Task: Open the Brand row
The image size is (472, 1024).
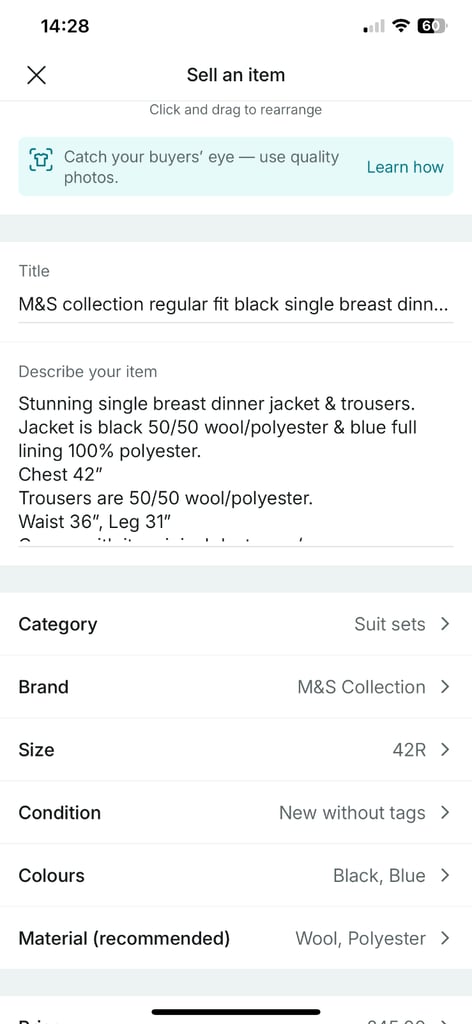Action: click(236, 687)
